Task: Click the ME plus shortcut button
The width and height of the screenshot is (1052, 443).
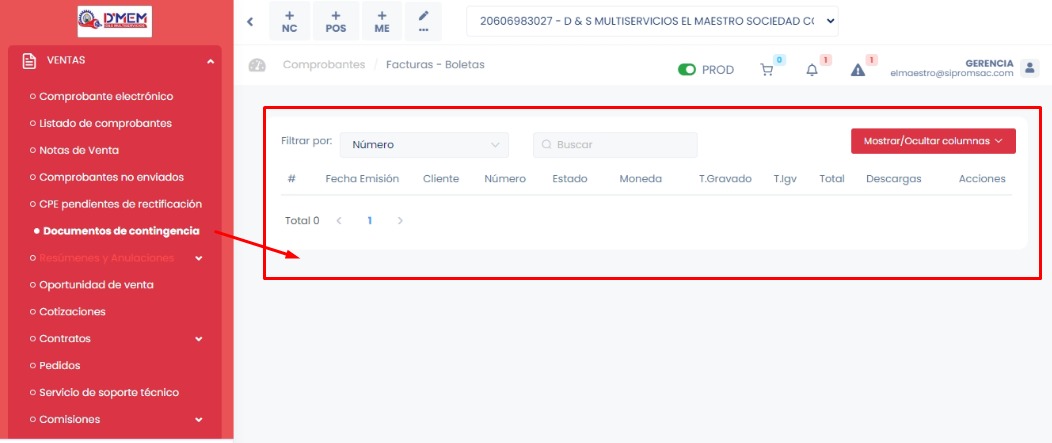Action: pos(382,21)
